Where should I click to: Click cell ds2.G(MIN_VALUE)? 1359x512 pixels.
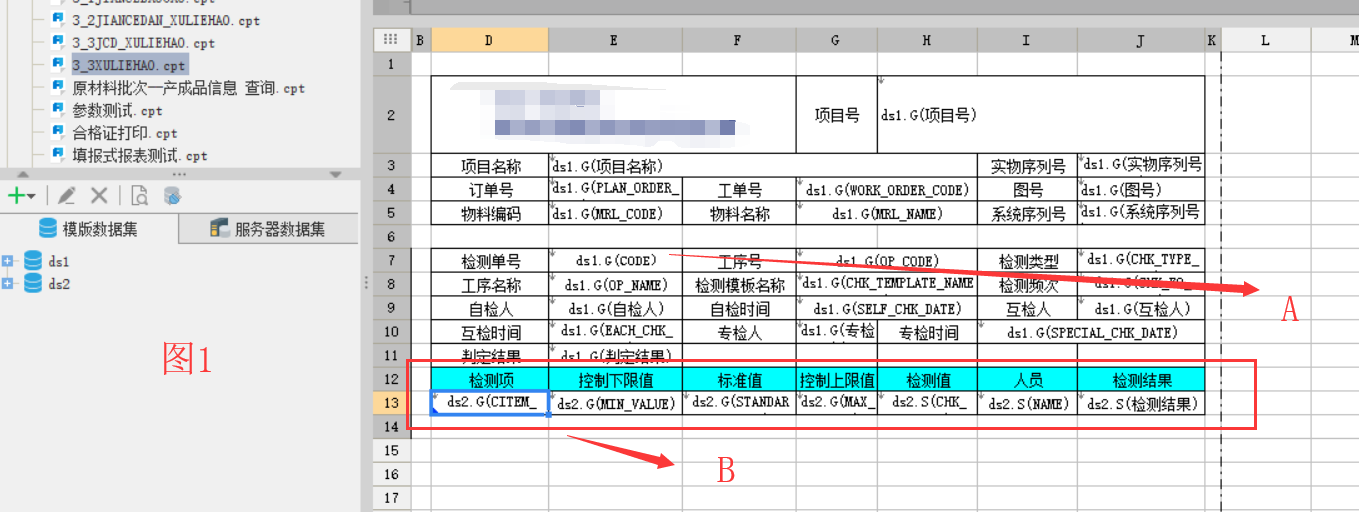click(615, 403)
